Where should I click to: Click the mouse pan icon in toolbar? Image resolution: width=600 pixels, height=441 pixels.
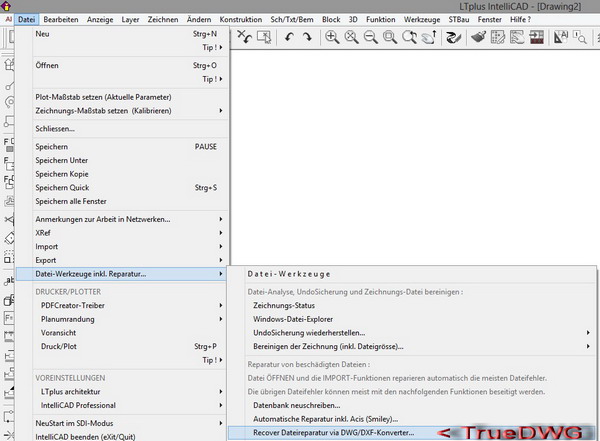tap(429, 37)
